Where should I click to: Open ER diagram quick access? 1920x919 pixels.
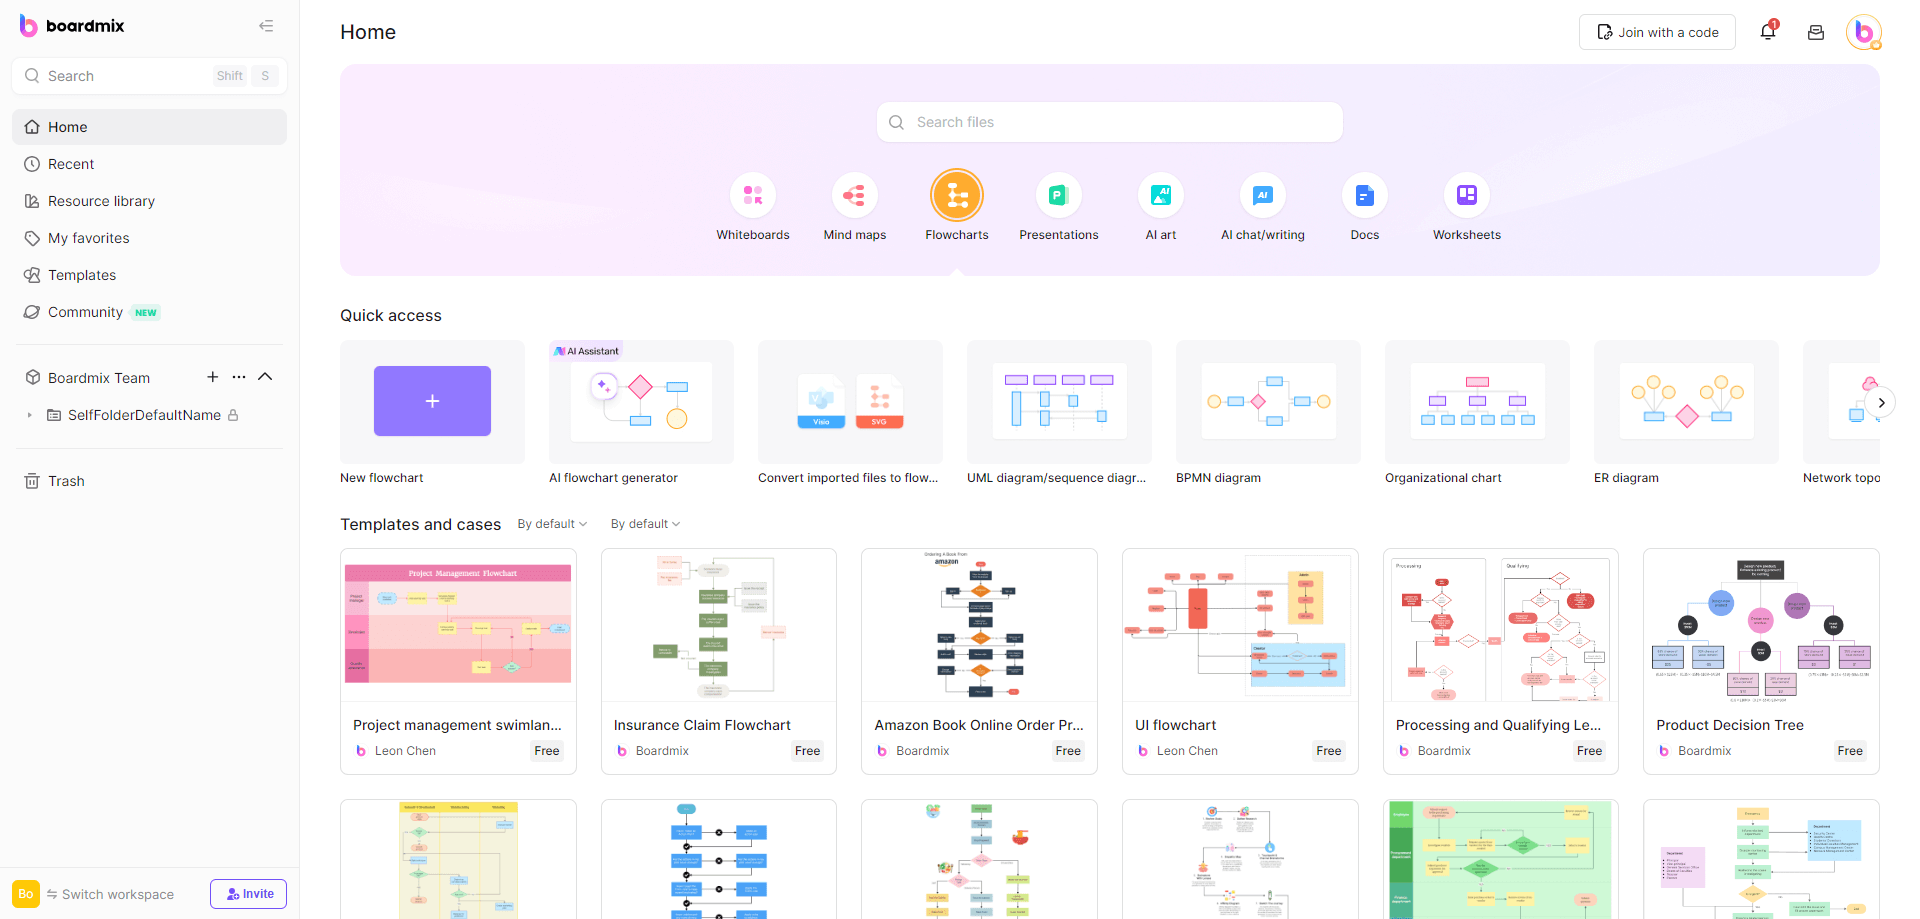point(1686,401)
